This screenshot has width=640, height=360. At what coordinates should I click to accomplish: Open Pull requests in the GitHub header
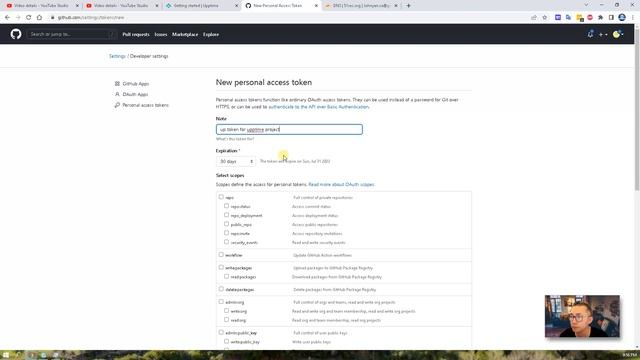click(136, 35)
